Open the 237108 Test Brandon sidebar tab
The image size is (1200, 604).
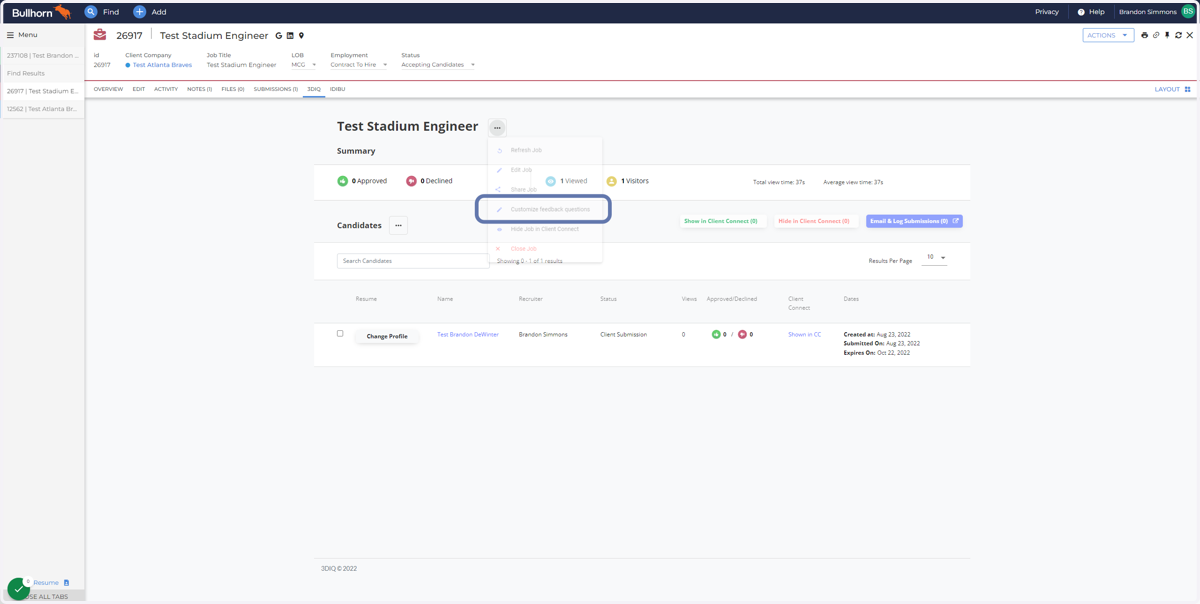(x=42, y=56)
